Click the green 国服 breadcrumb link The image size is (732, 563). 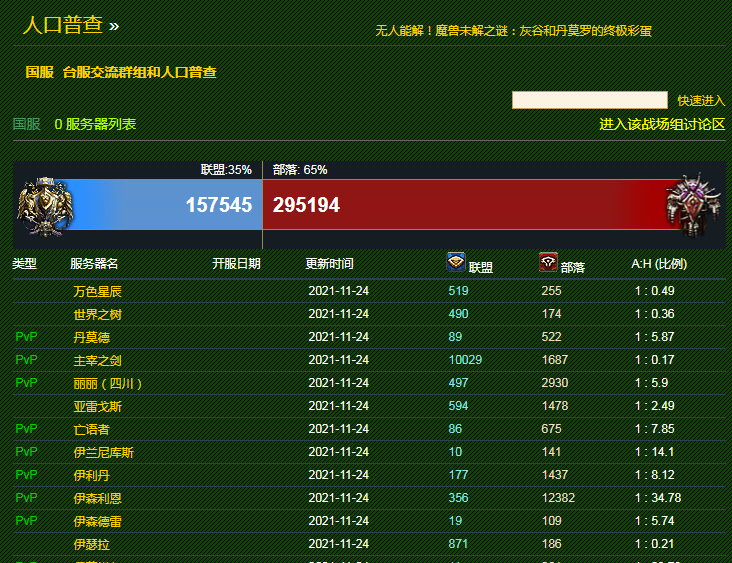27,124
